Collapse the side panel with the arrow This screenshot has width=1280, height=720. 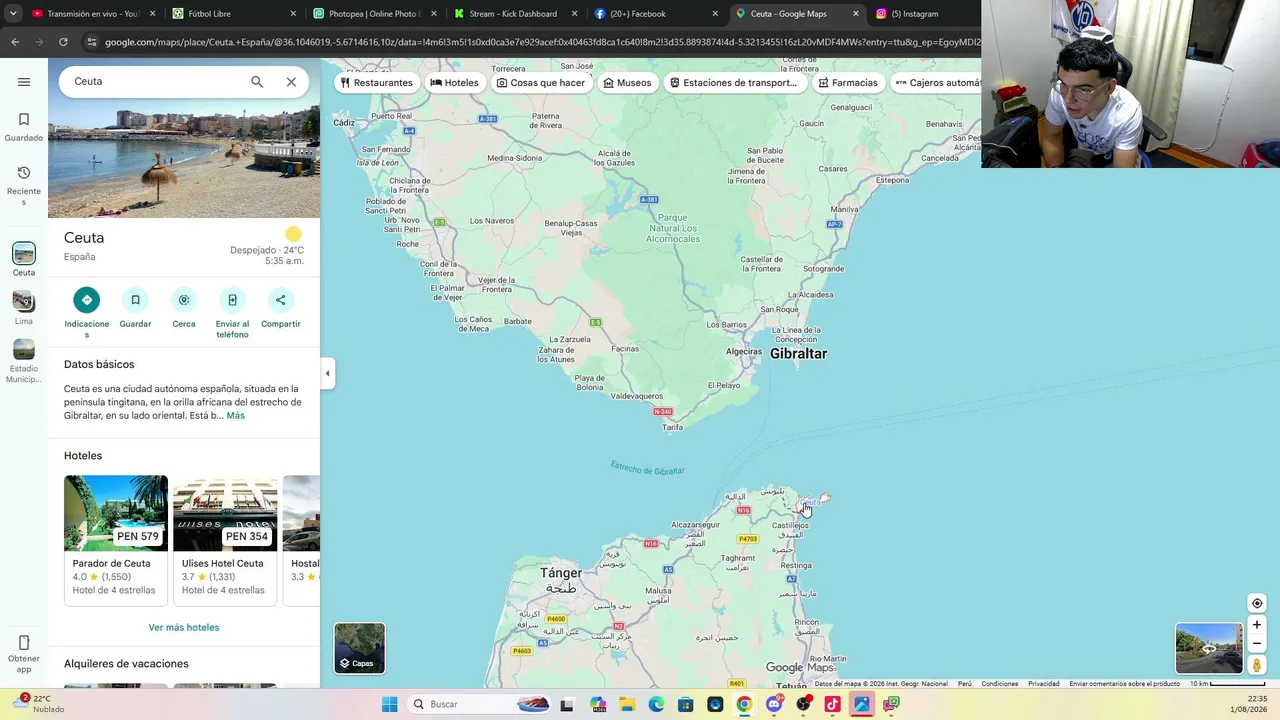pyautogui.click(x=327, y=373)
